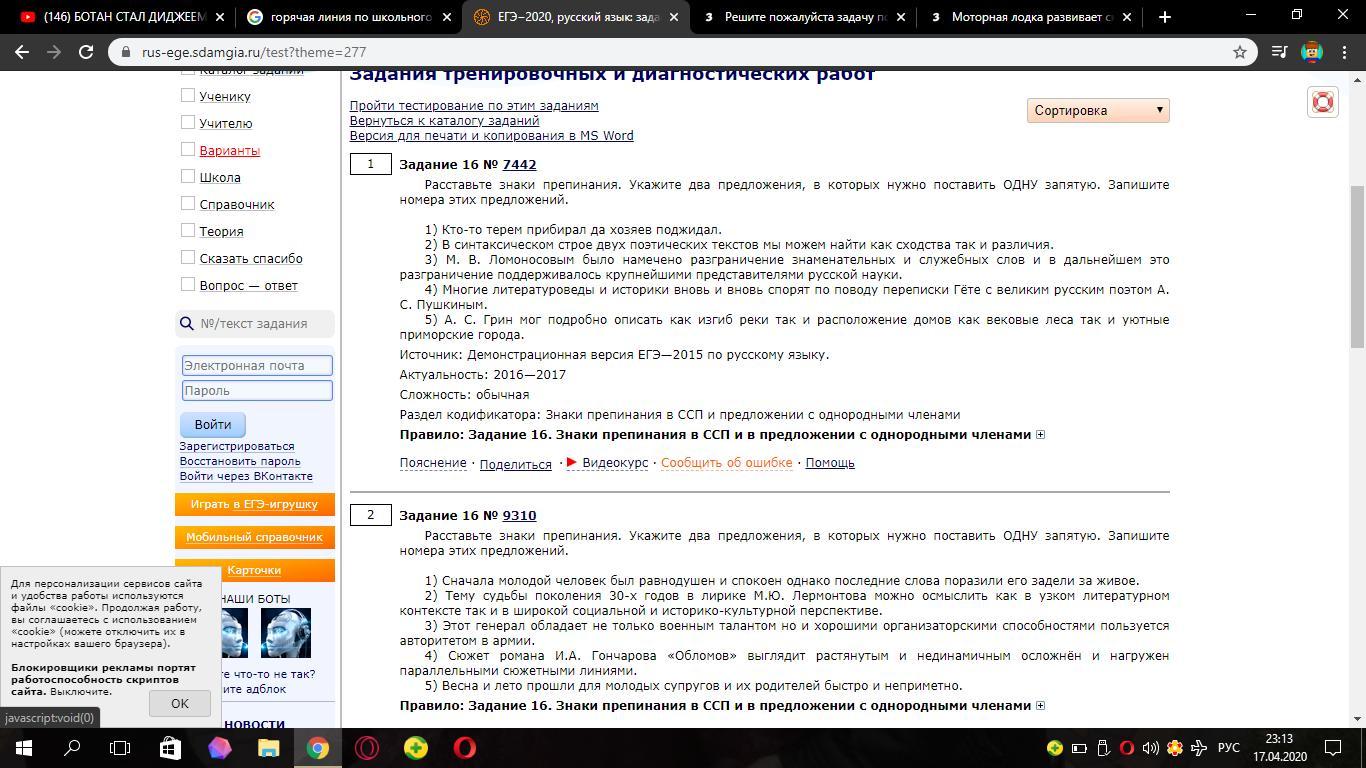Open Task View on the taskbar
This screenshot has height=768, width=1366.
[120, 748]
